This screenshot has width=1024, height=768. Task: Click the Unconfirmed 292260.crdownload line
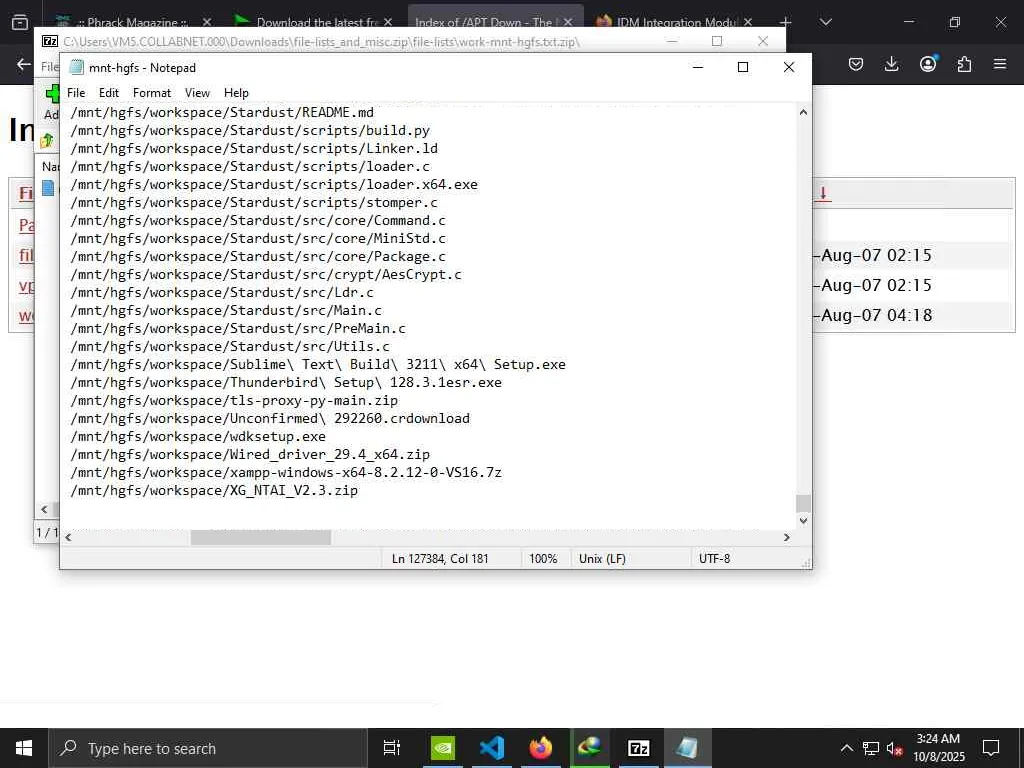point(270,419)
